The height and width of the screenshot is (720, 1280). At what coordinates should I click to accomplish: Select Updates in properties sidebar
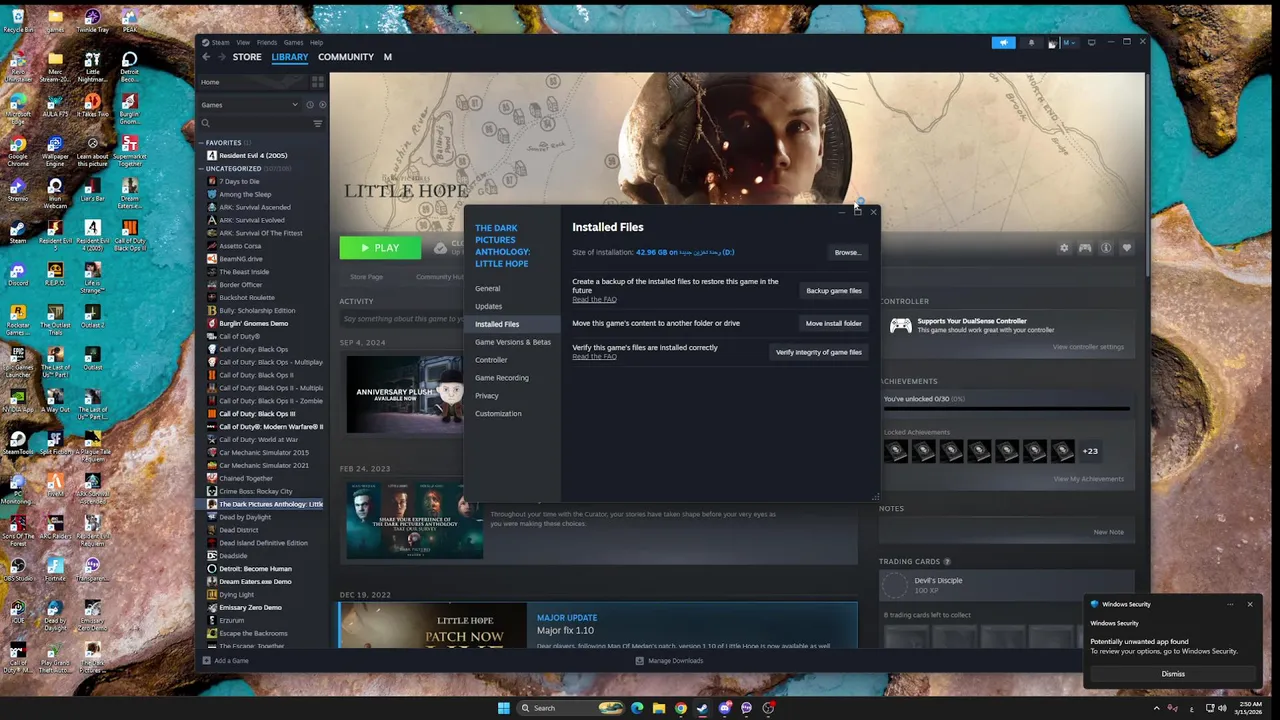point(489,306)
